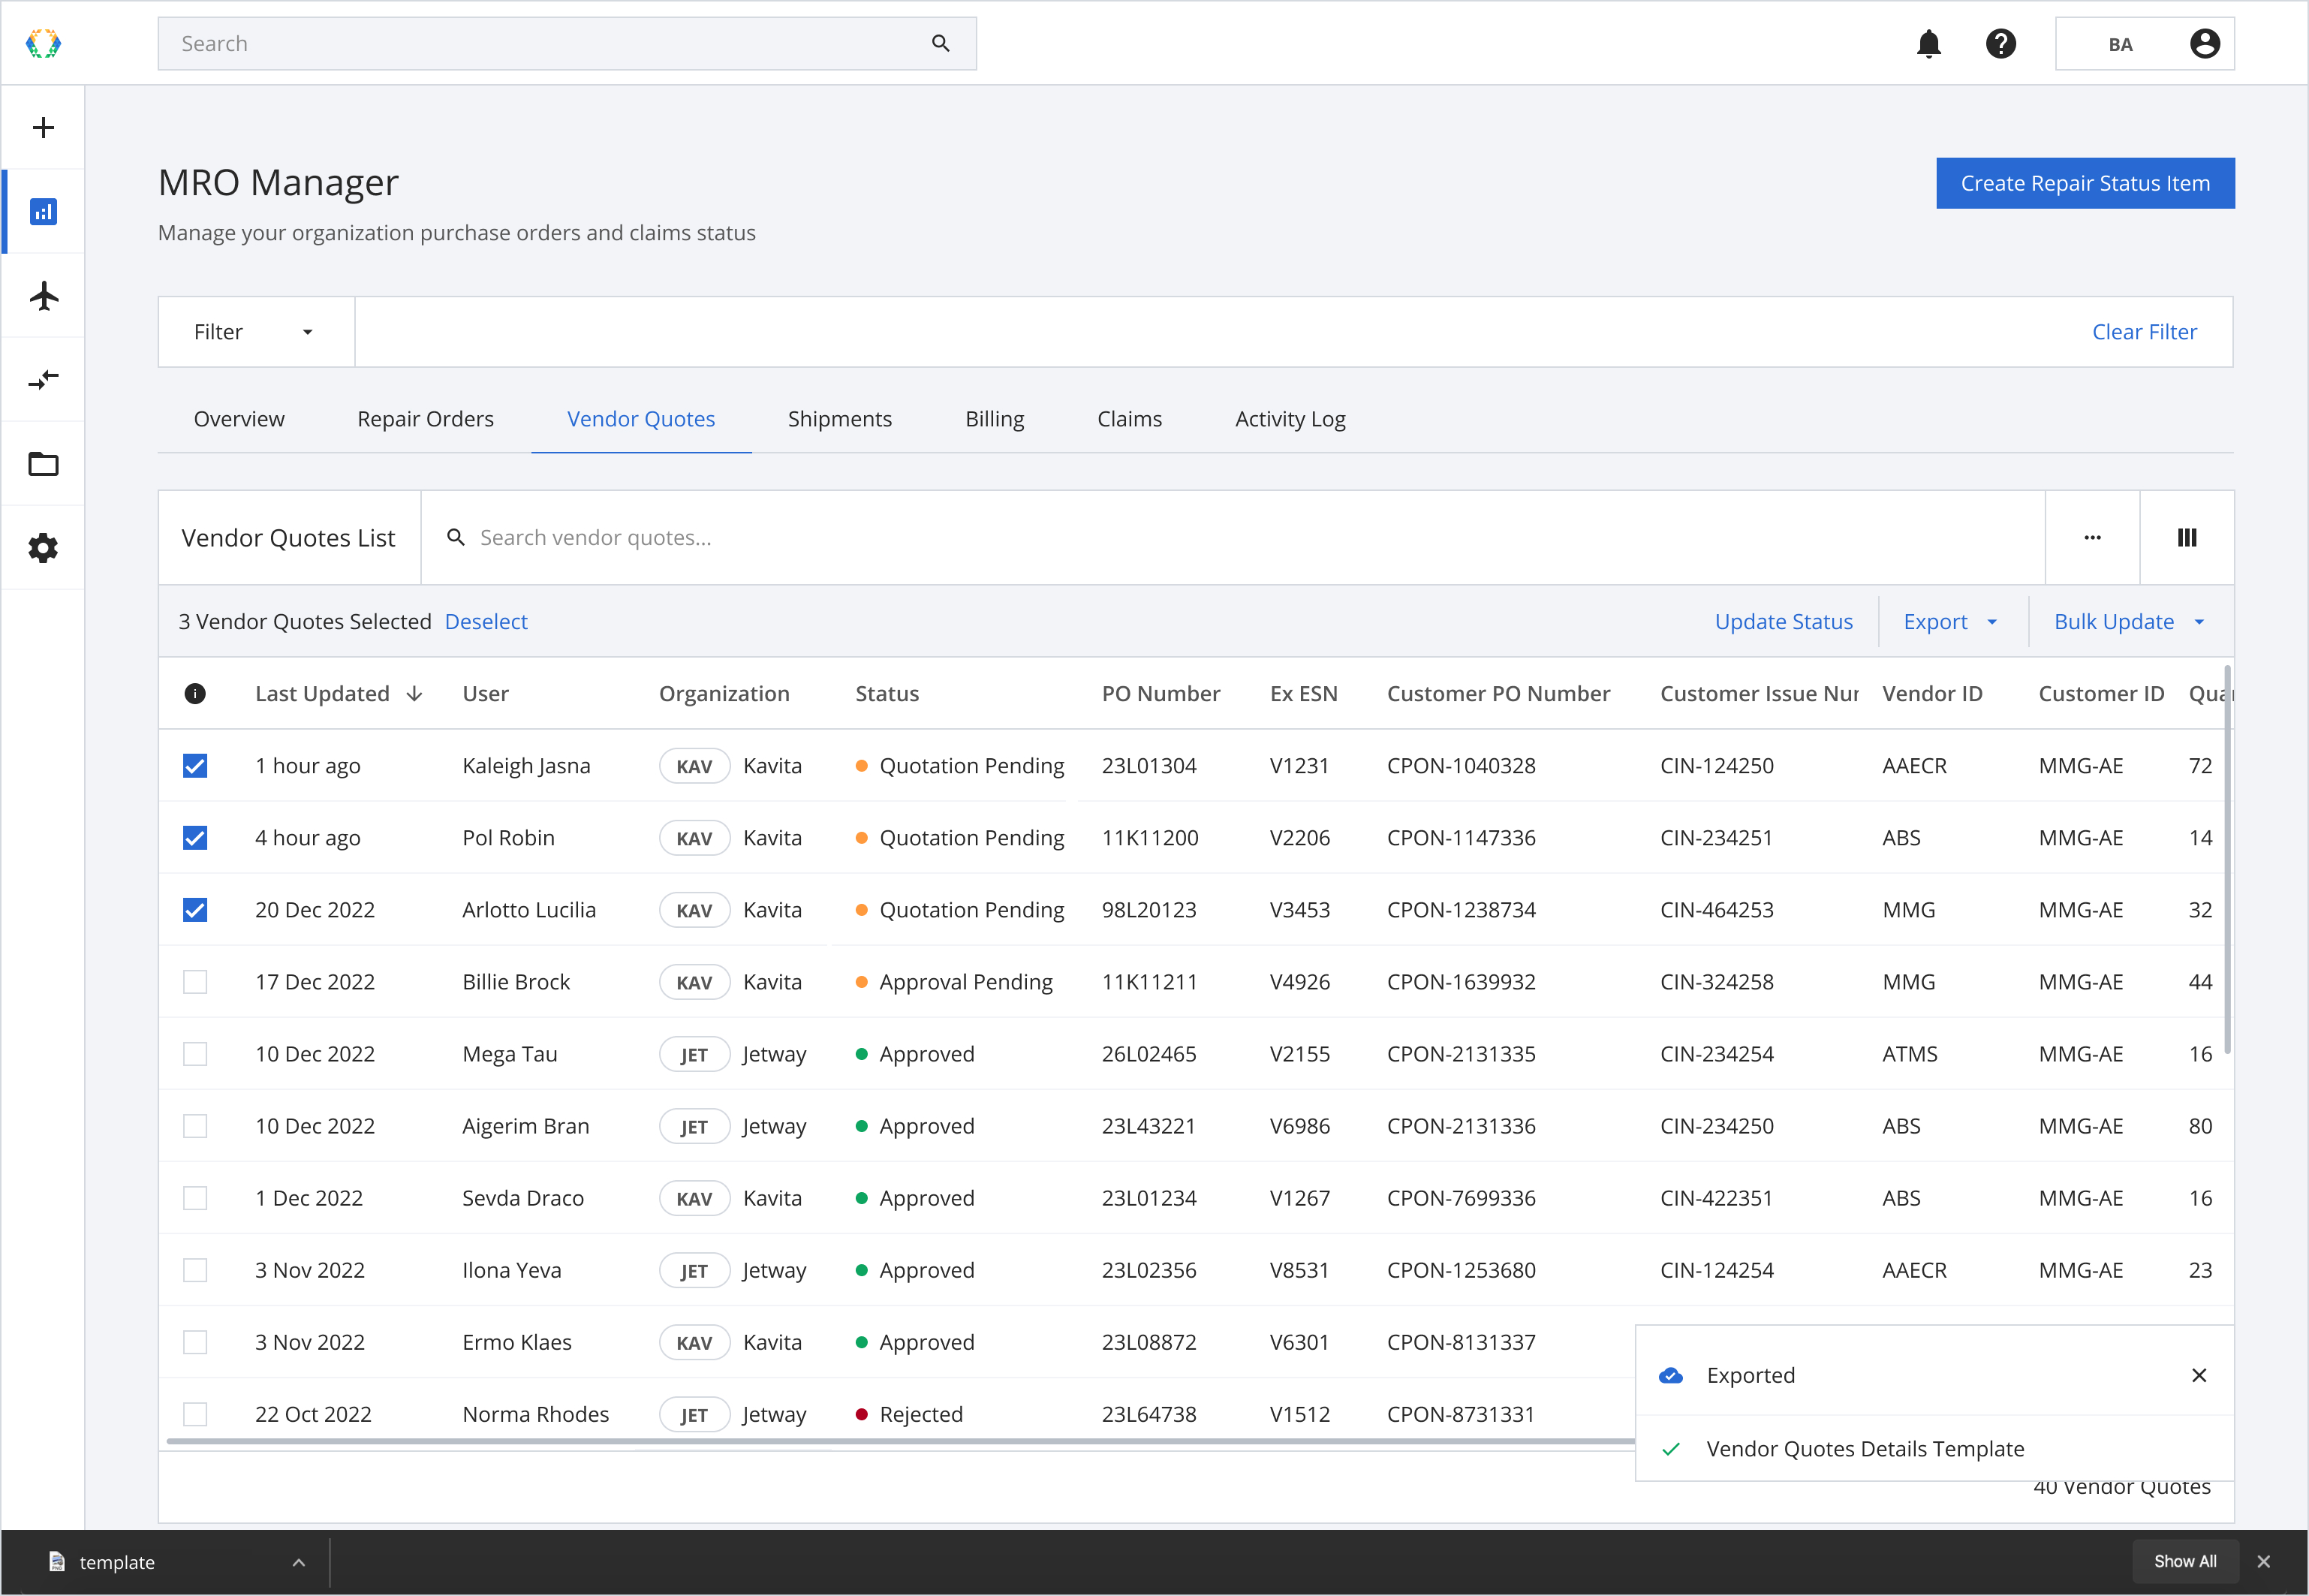Click the three-dots more options icon
The image size is (2309, 1596).
click(x=2092, y=538)
